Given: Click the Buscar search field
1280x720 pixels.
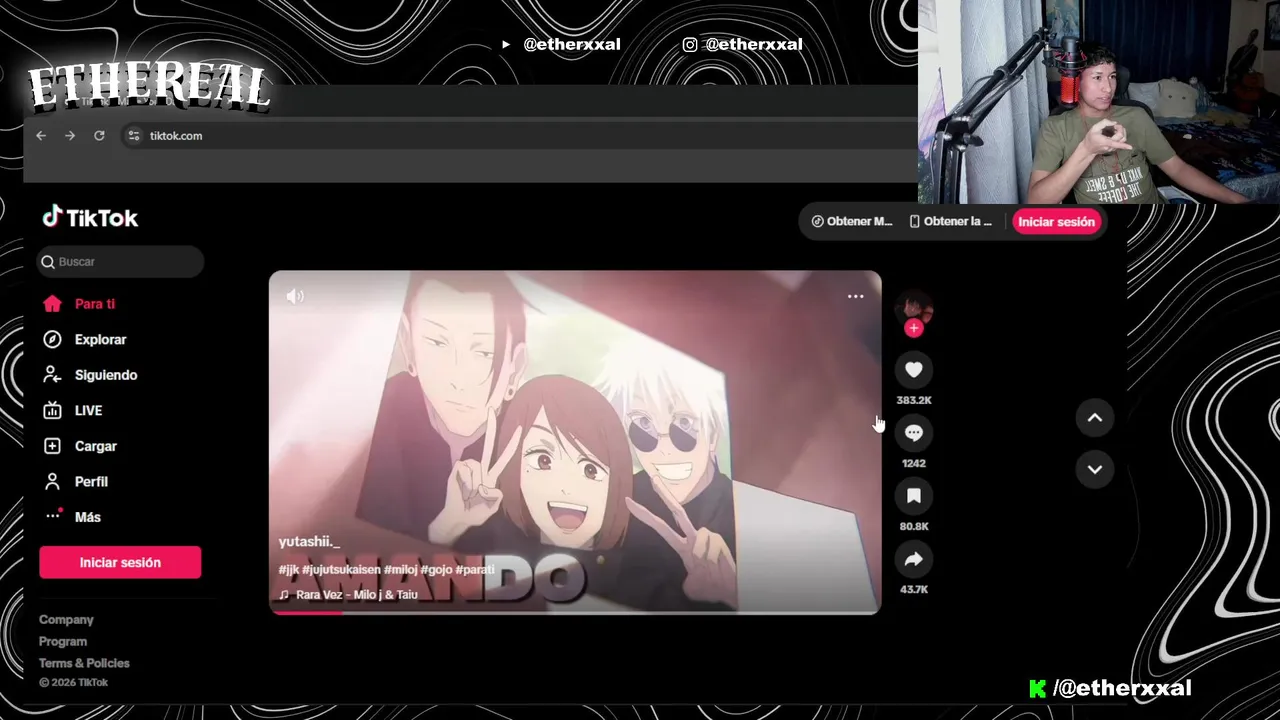Looking at the screenshot, I should click(x=121, y=262).
